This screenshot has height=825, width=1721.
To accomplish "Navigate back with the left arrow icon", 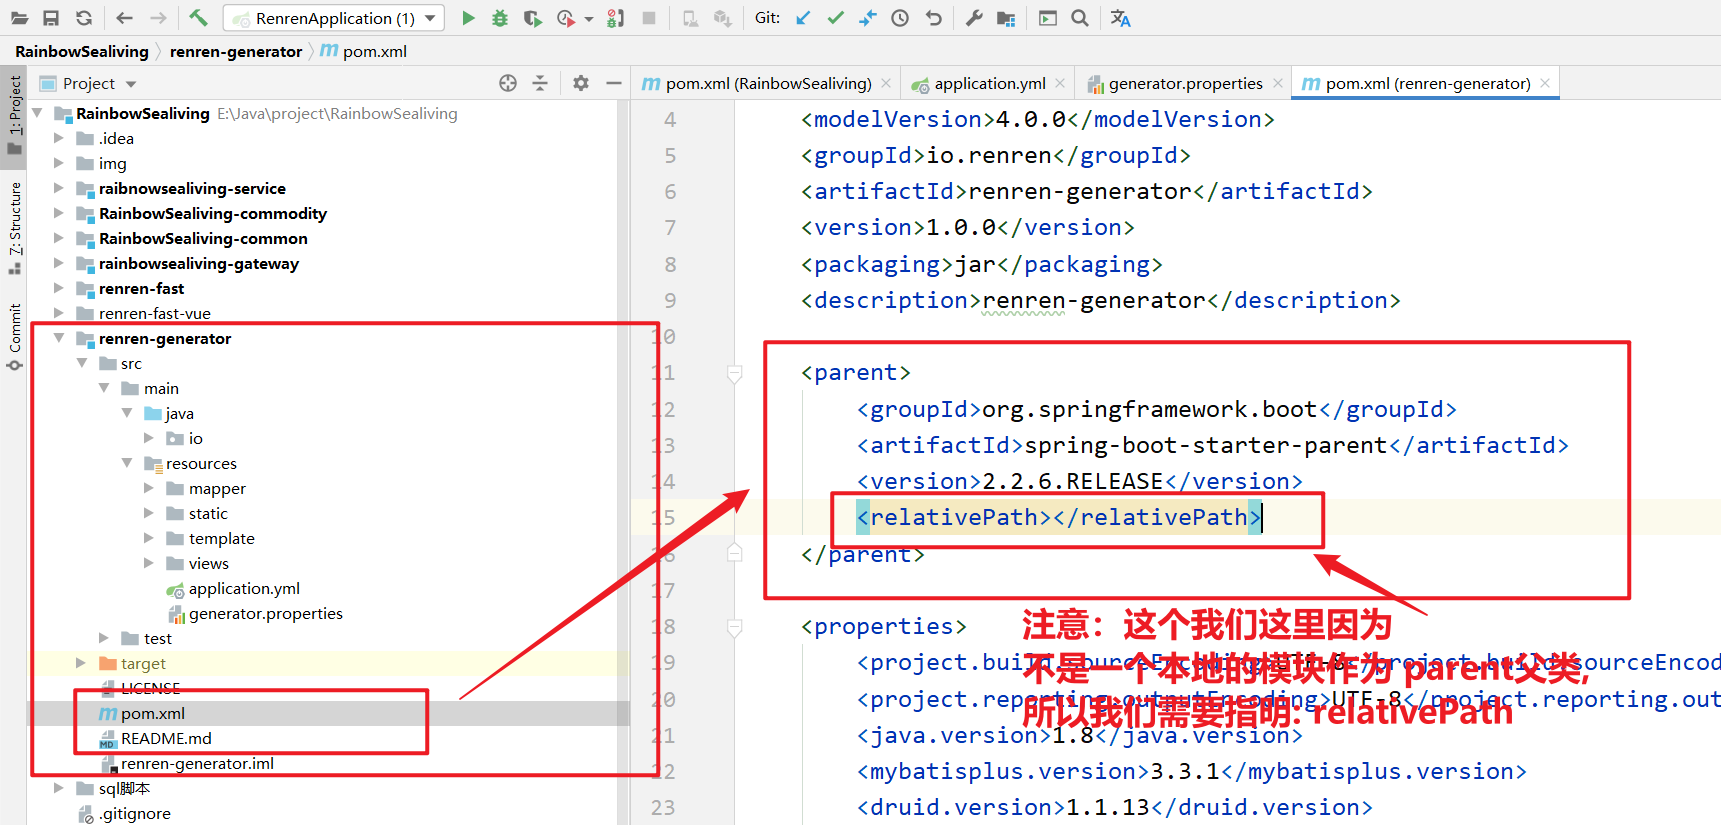I will [x=124, y=18].
